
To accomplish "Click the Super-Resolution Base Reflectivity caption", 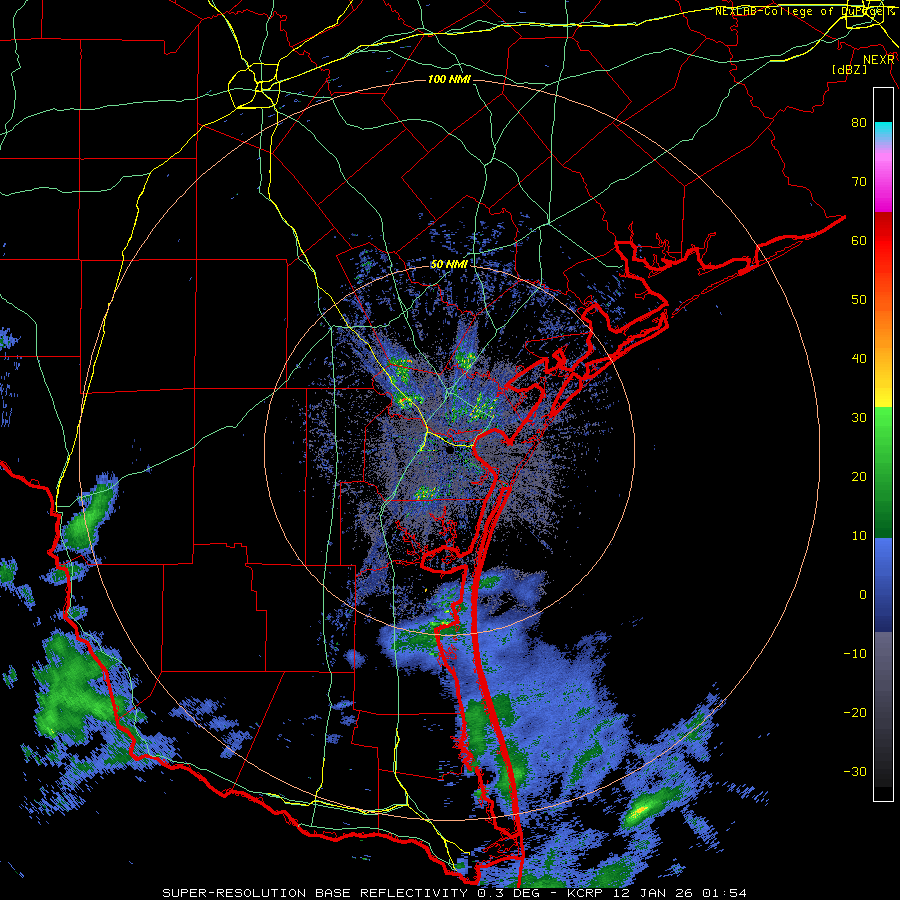I will click(x=455, y=893).
